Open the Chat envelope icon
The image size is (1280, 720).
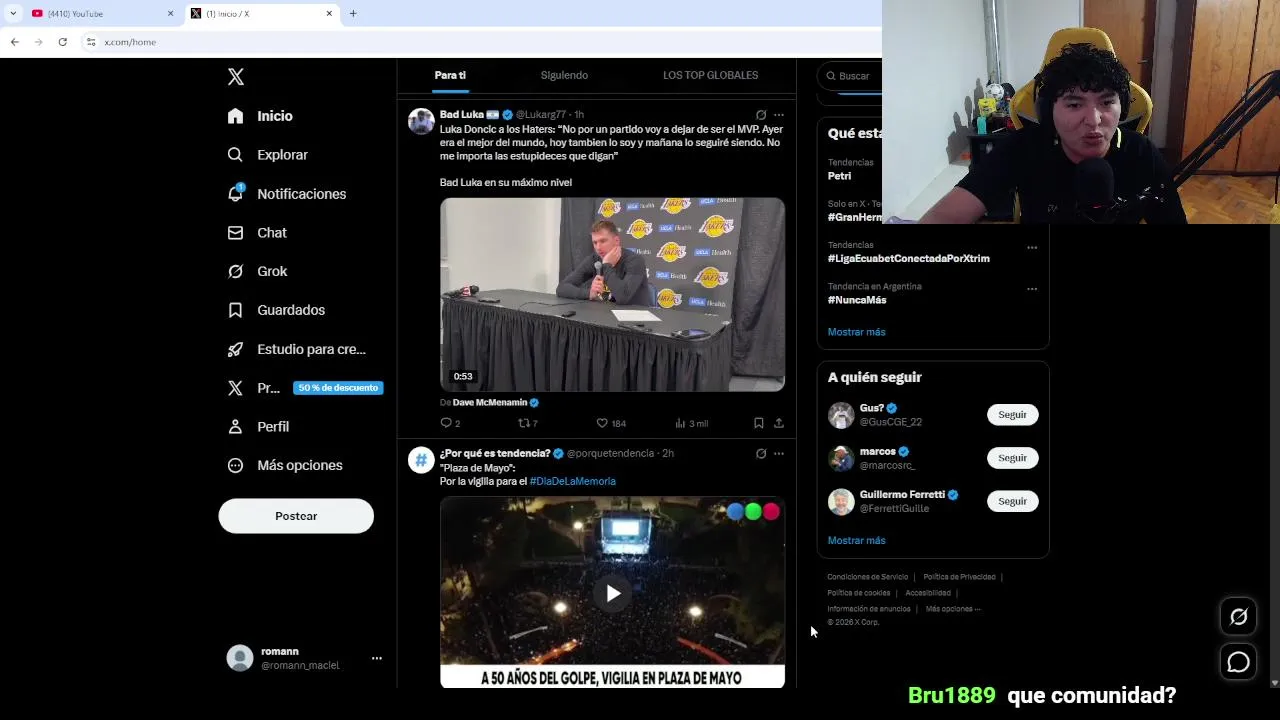point(235,232)
